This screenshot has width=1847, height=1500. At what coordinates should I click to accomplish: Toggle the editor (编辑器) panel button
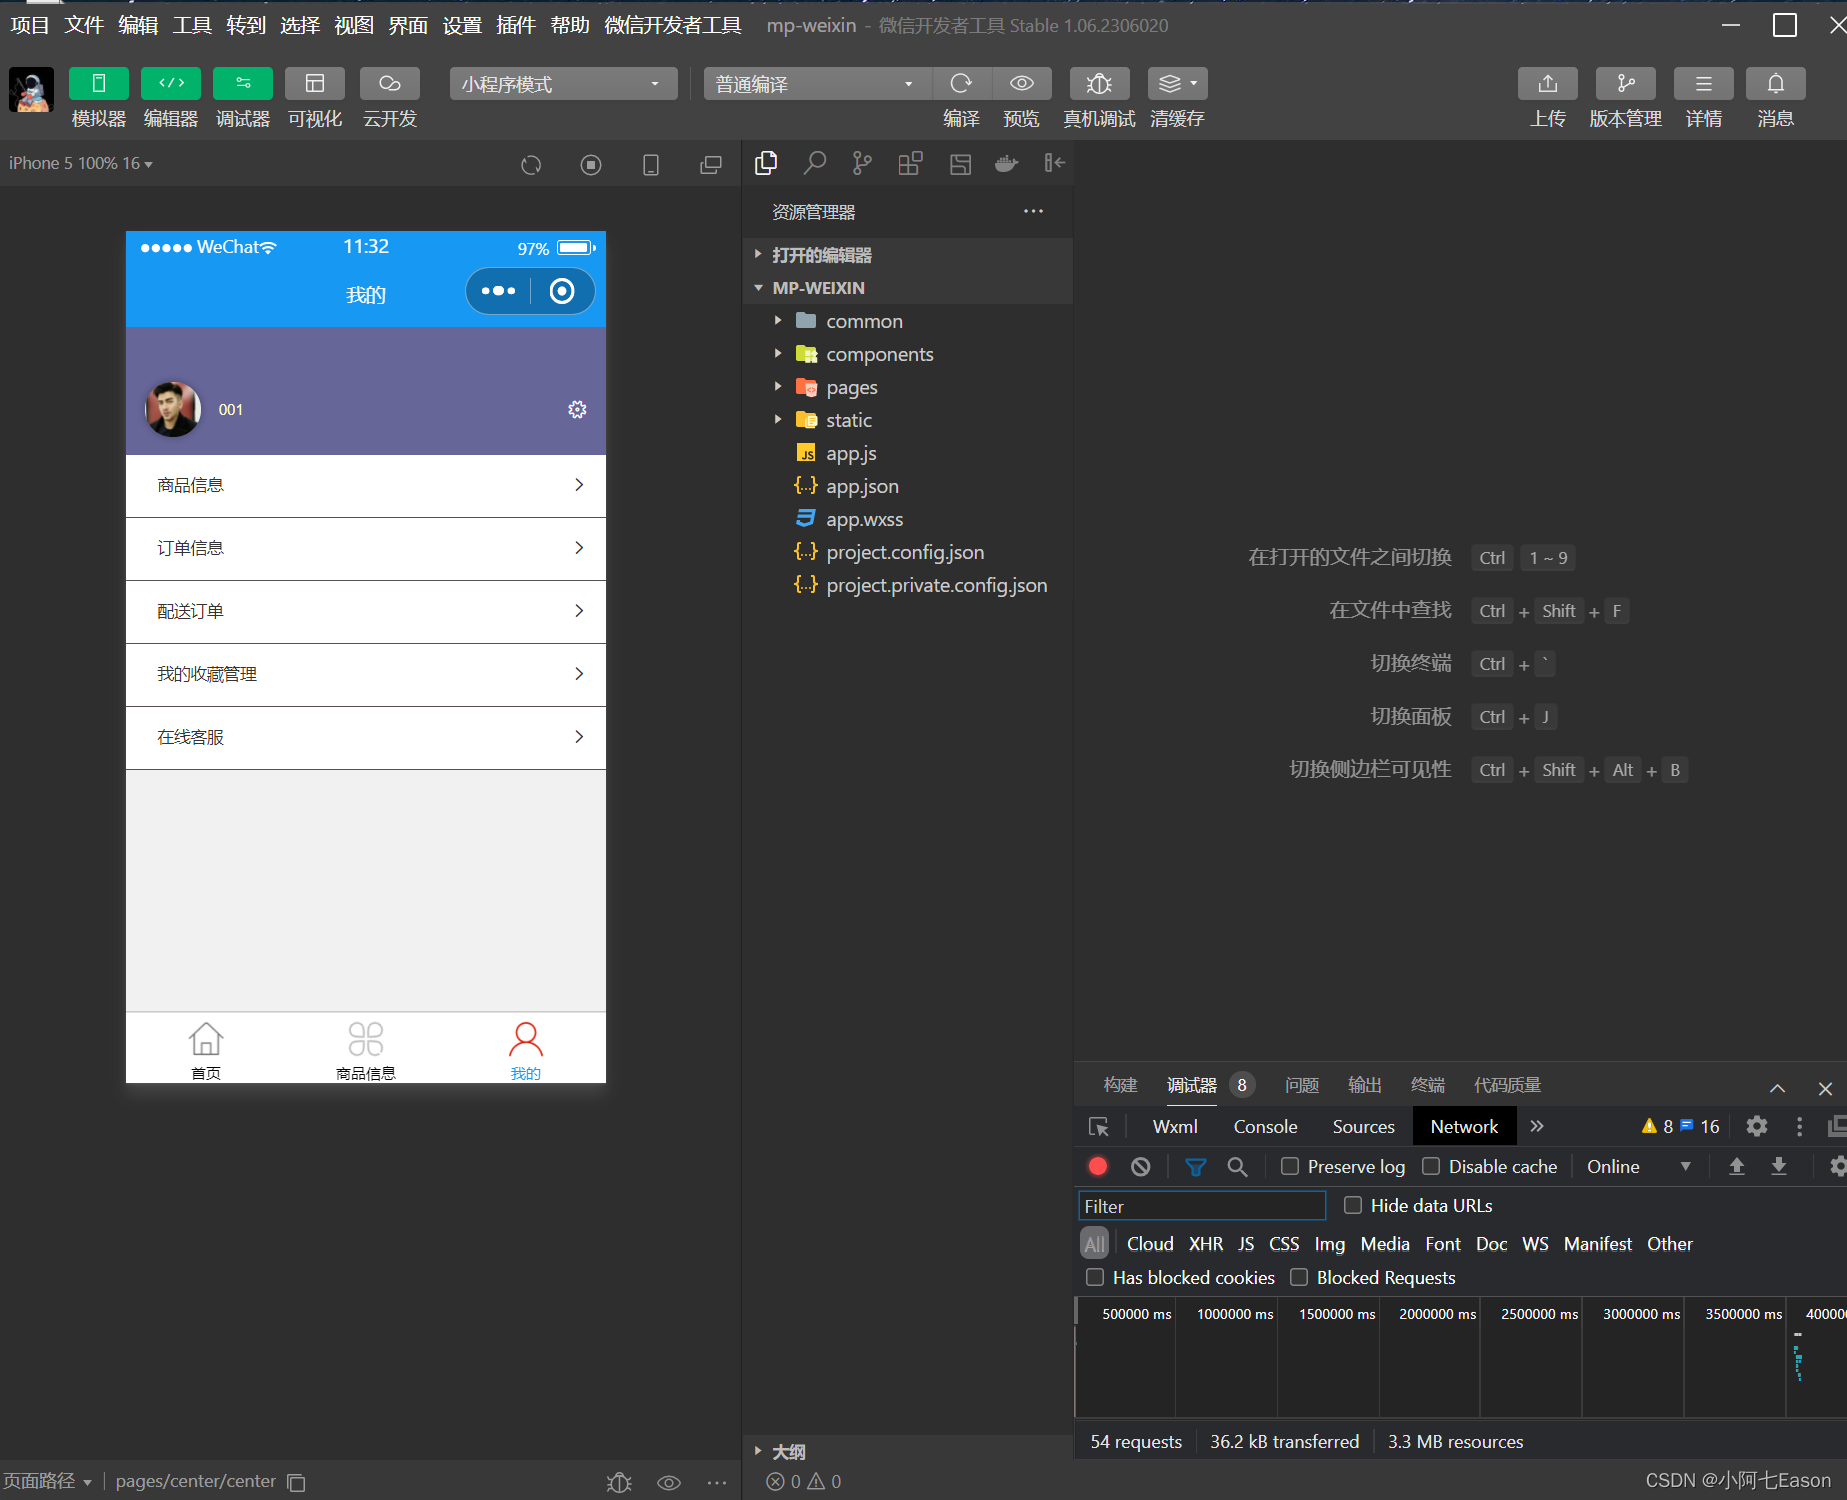point(170,84)
